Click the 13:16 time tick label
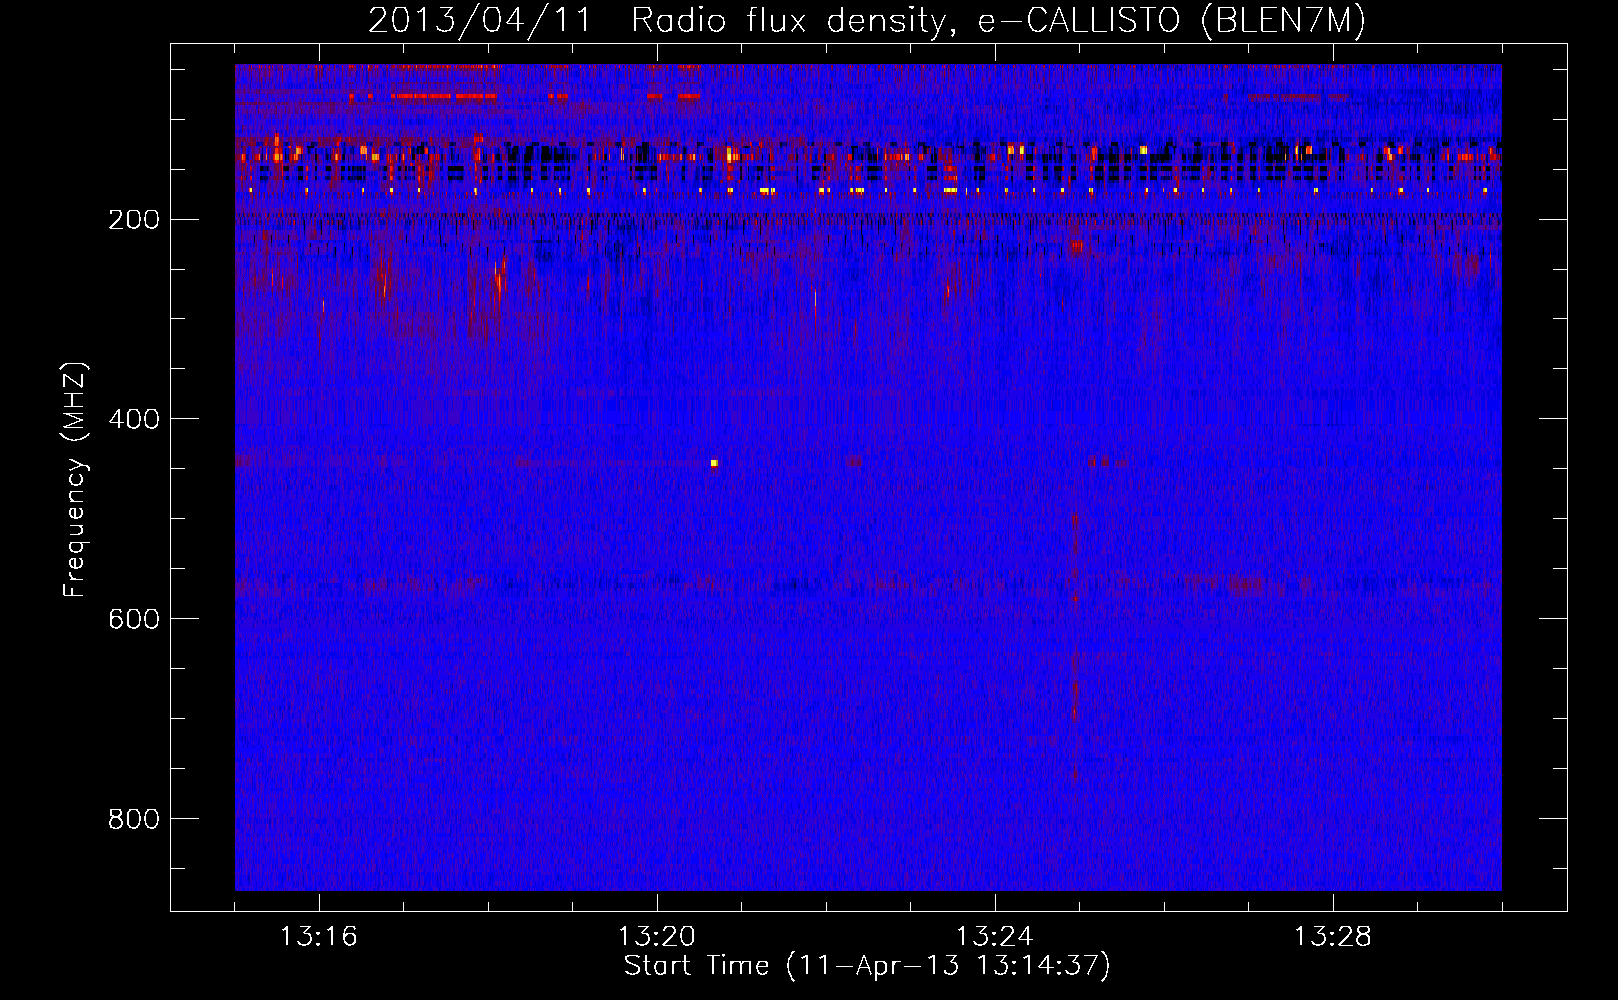Image resolution: width=1618 pixels, height=1000 pixels. [x=318, y=937]
